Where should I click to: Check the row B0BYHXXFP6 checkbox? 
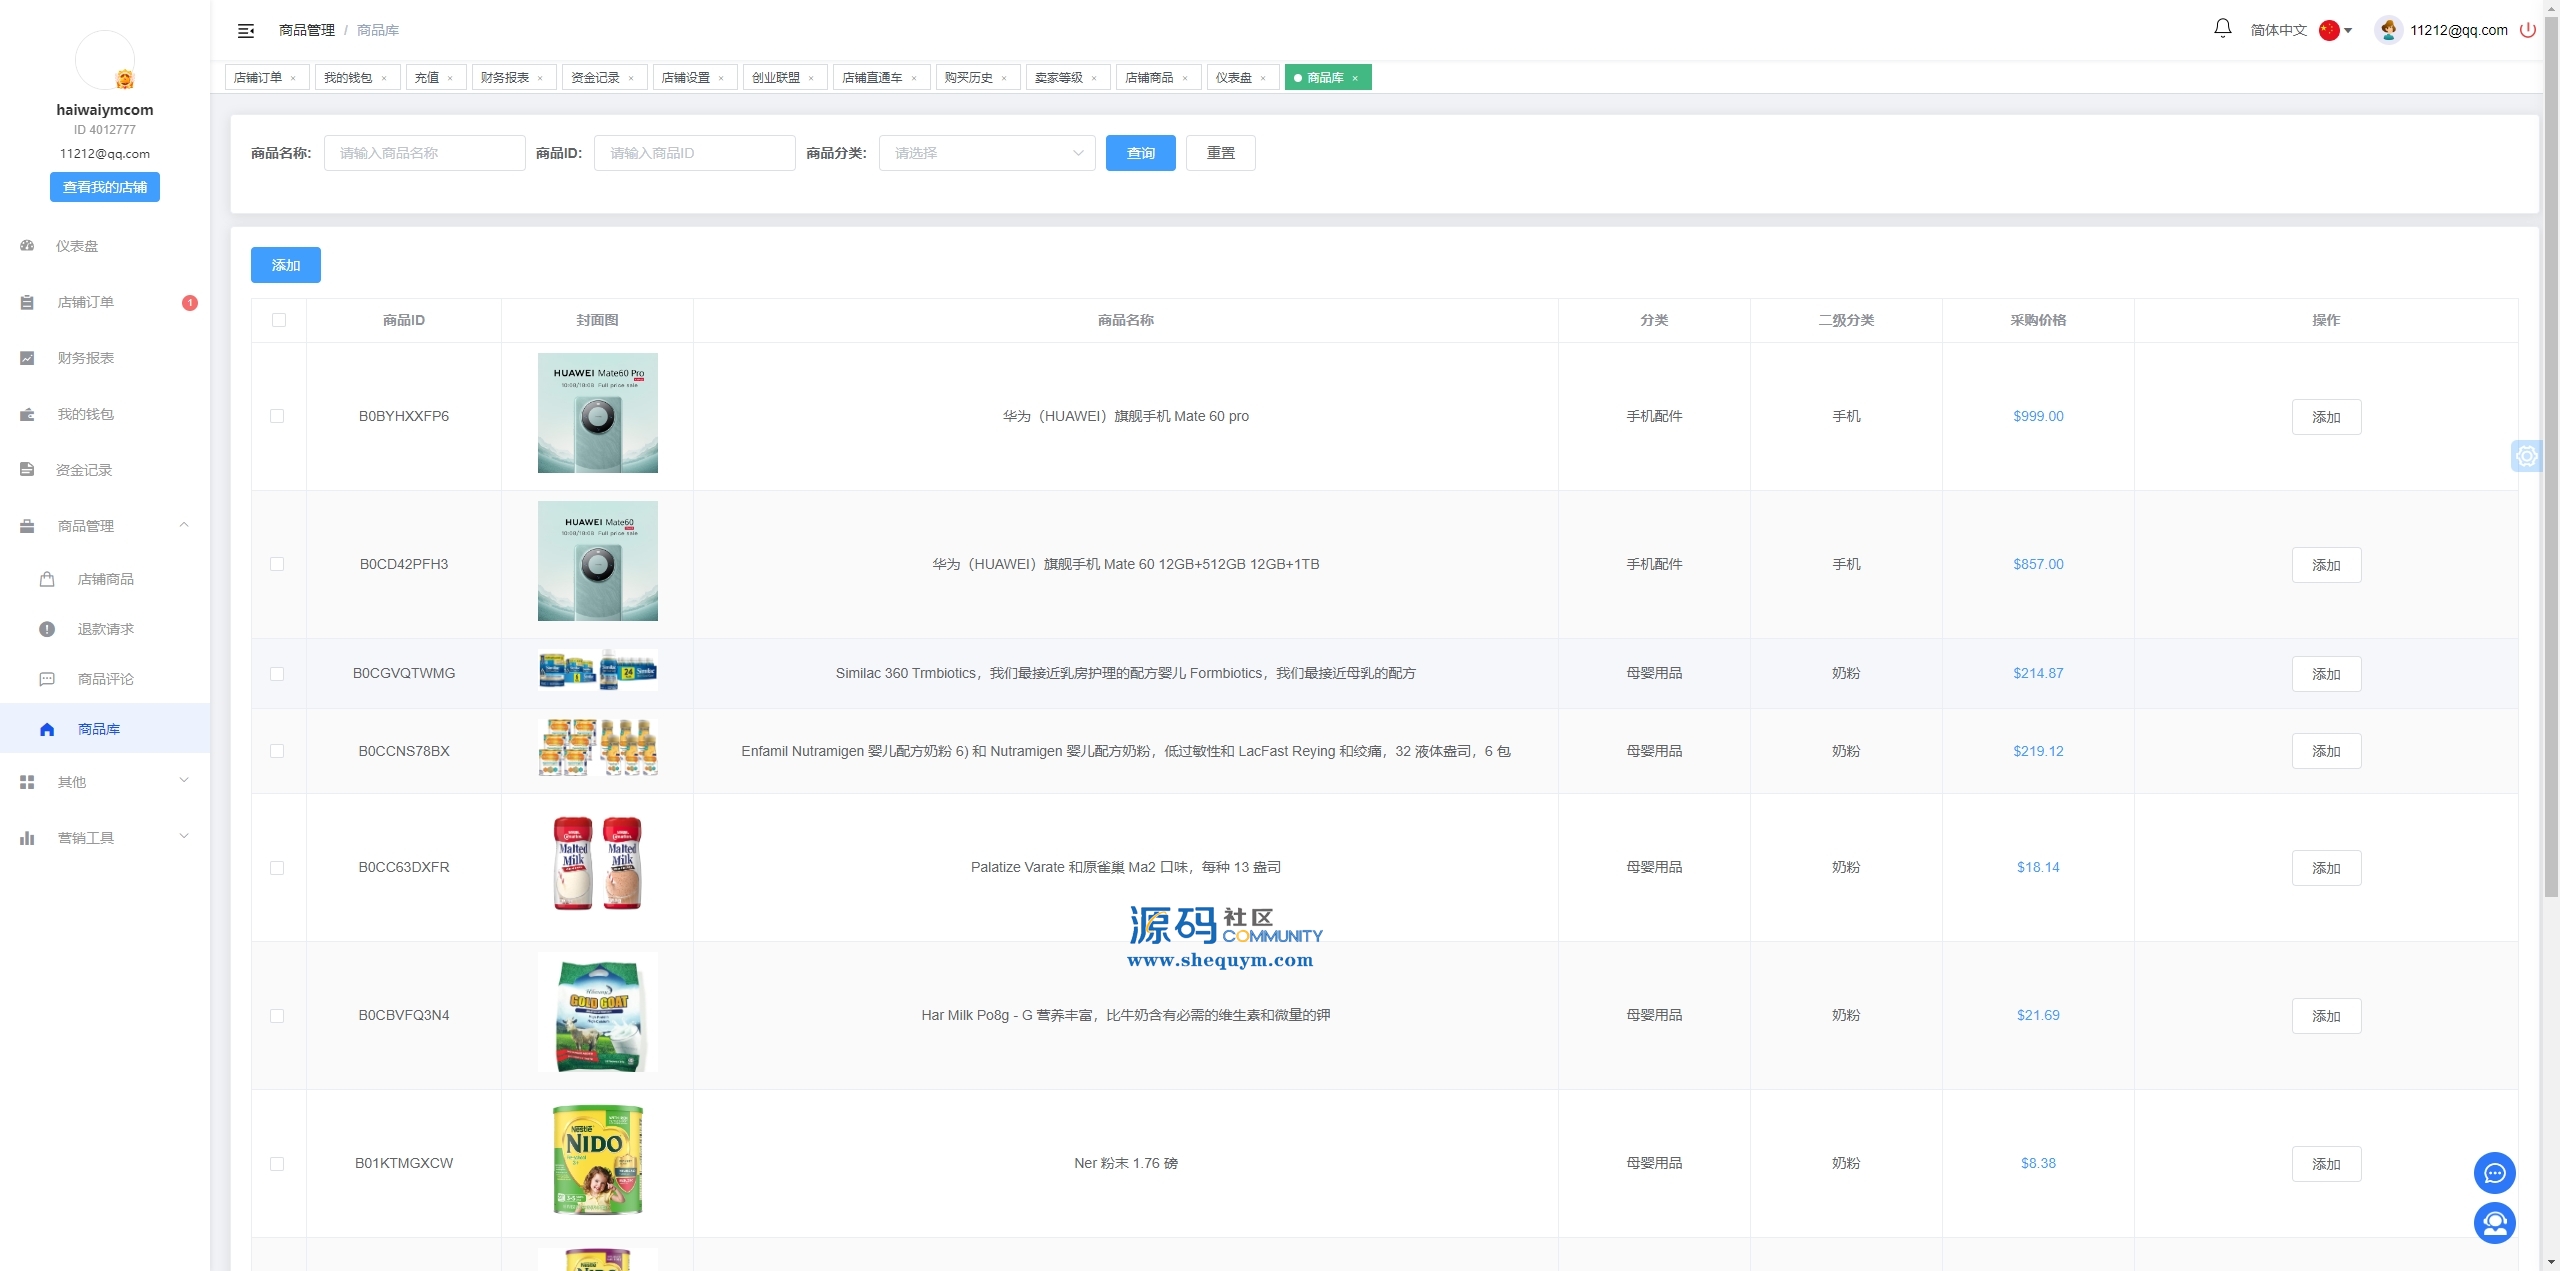pyautogui.click(x=277, y=416)
